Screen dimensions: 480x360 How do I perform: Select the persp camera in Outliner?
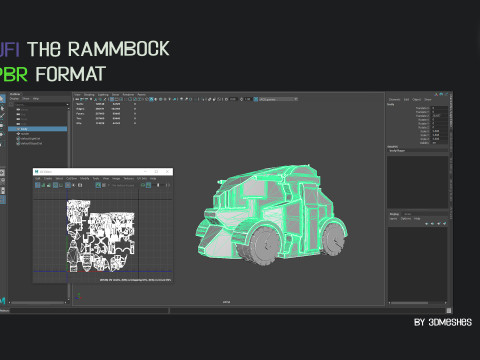click(x=23, y=110)
